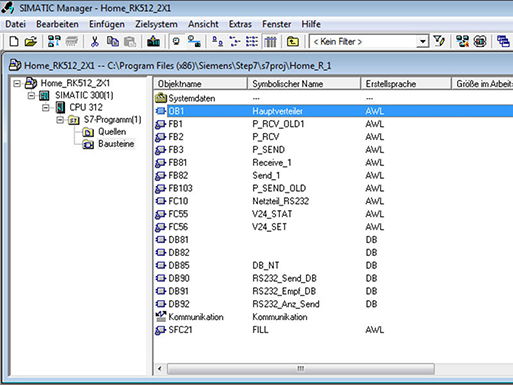Screen dimensions: 513x385
Task: Sort by Symbolischer Name column header
Action: coord(304,83)
